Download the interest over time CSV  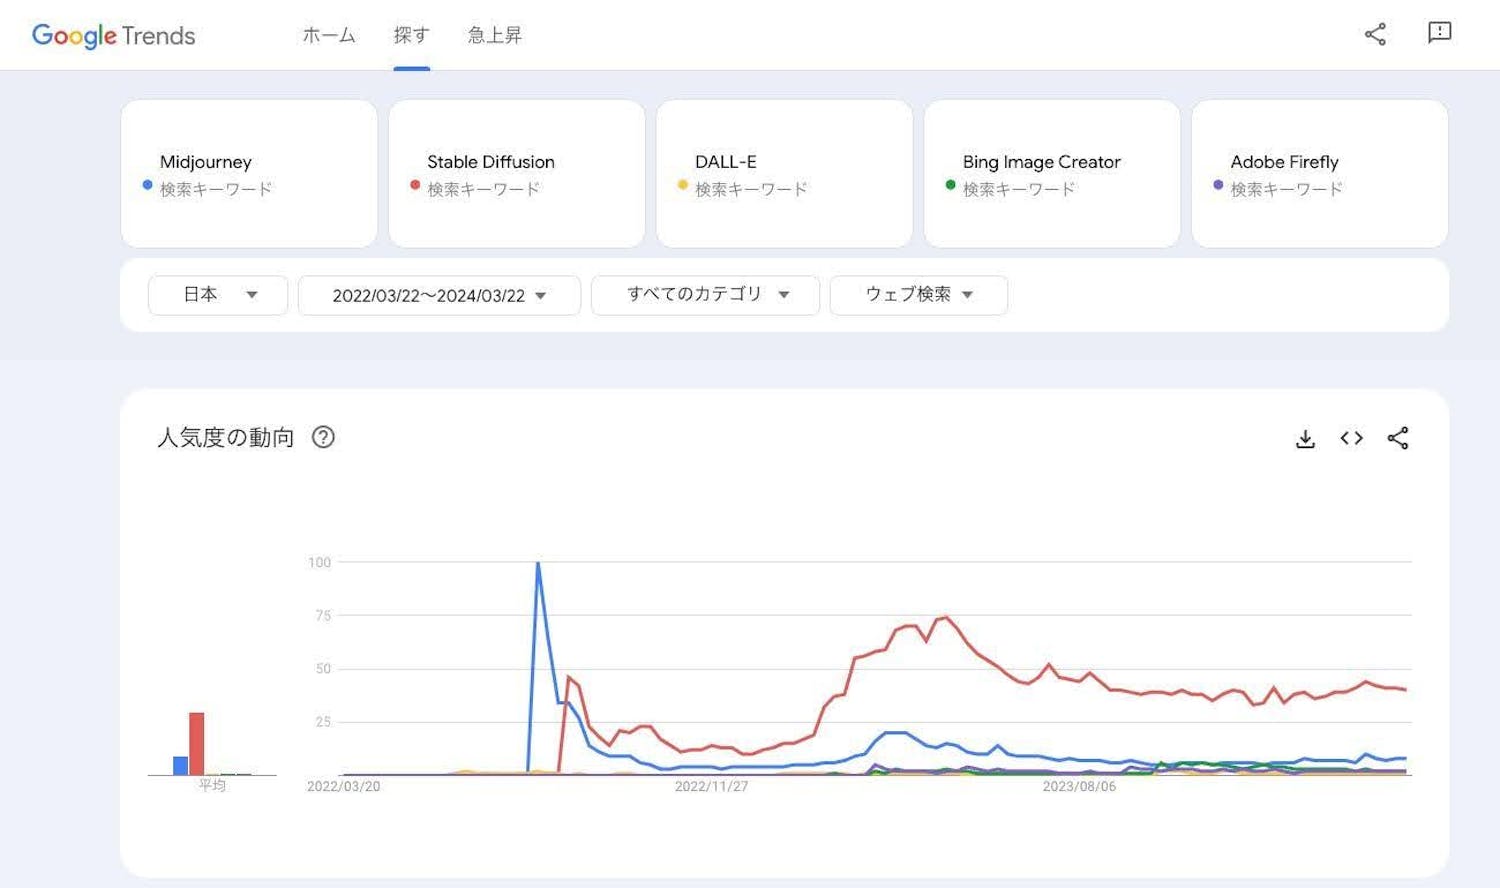click(x=1305, y=439)
